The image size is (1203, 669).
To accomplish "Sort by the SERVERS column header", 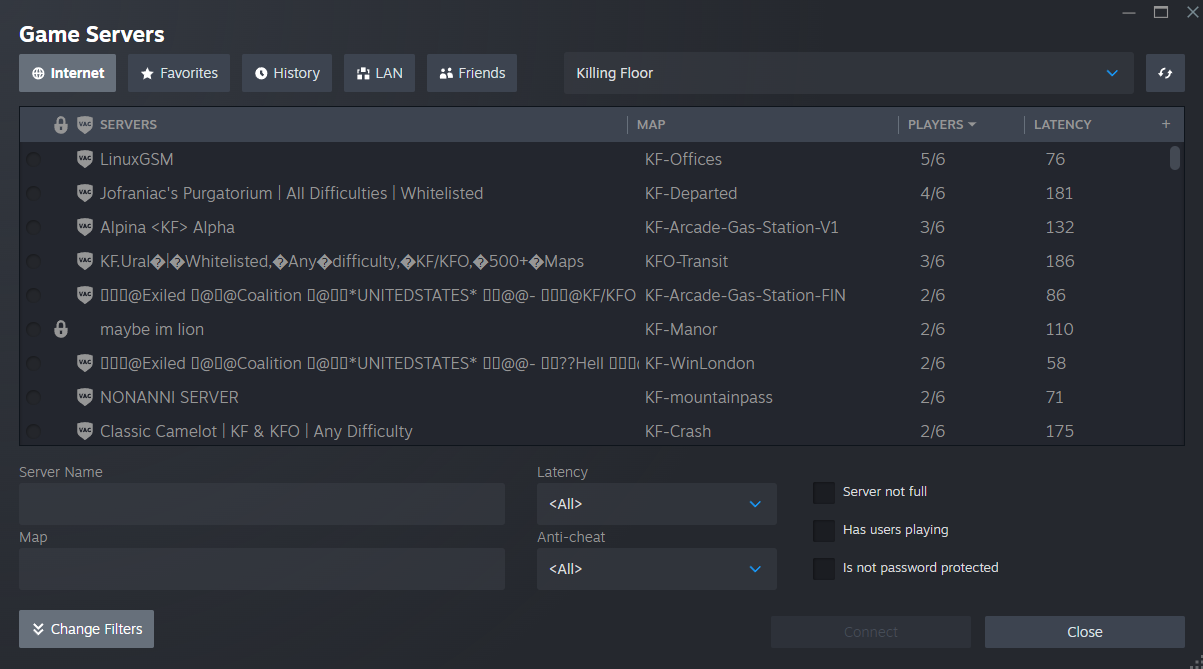I will pyautogui.click(x=128, y=125).
